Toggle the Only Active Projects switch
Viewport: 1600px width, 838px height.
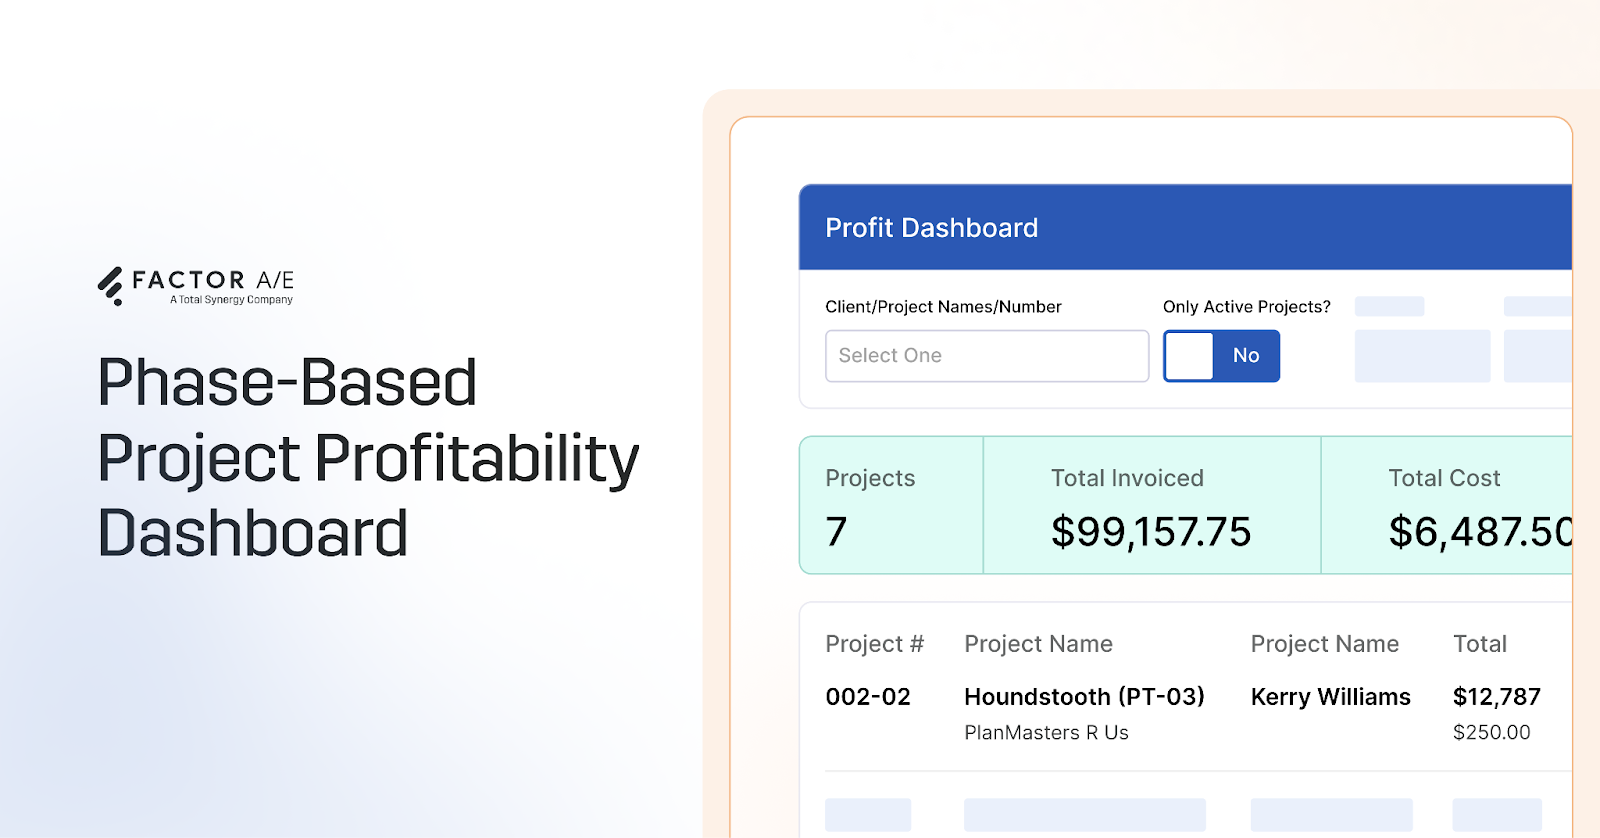1221,356
